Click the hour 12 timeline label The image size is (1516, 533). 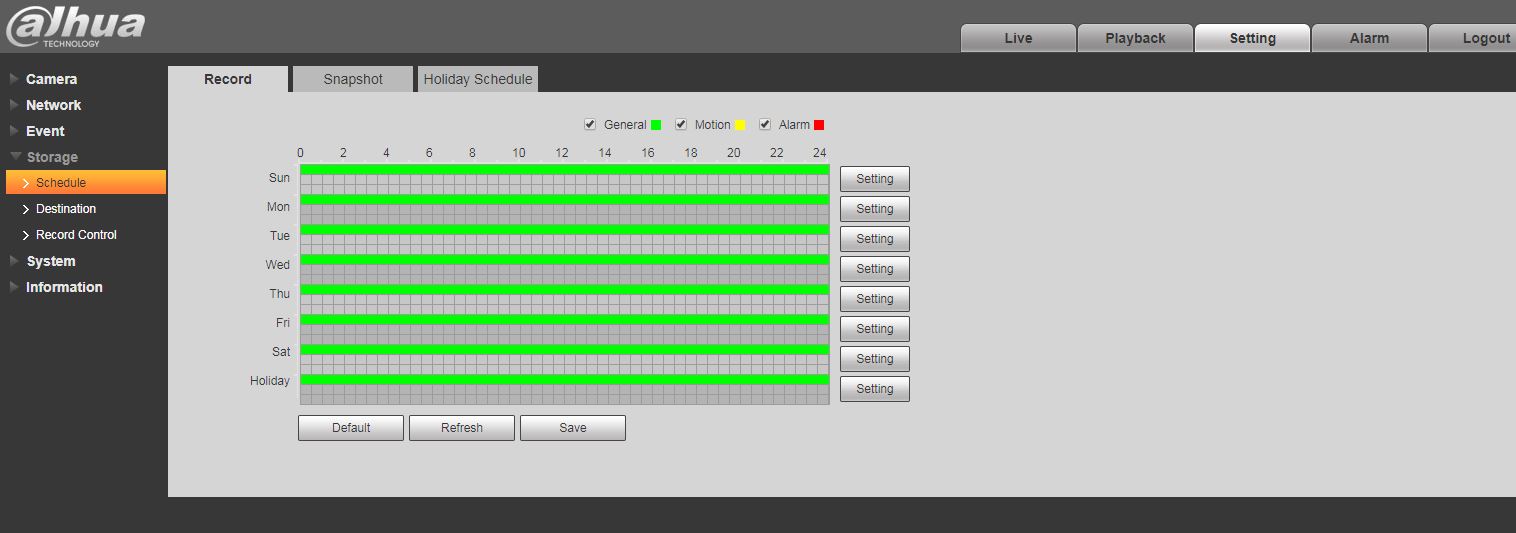click(562, 153)
